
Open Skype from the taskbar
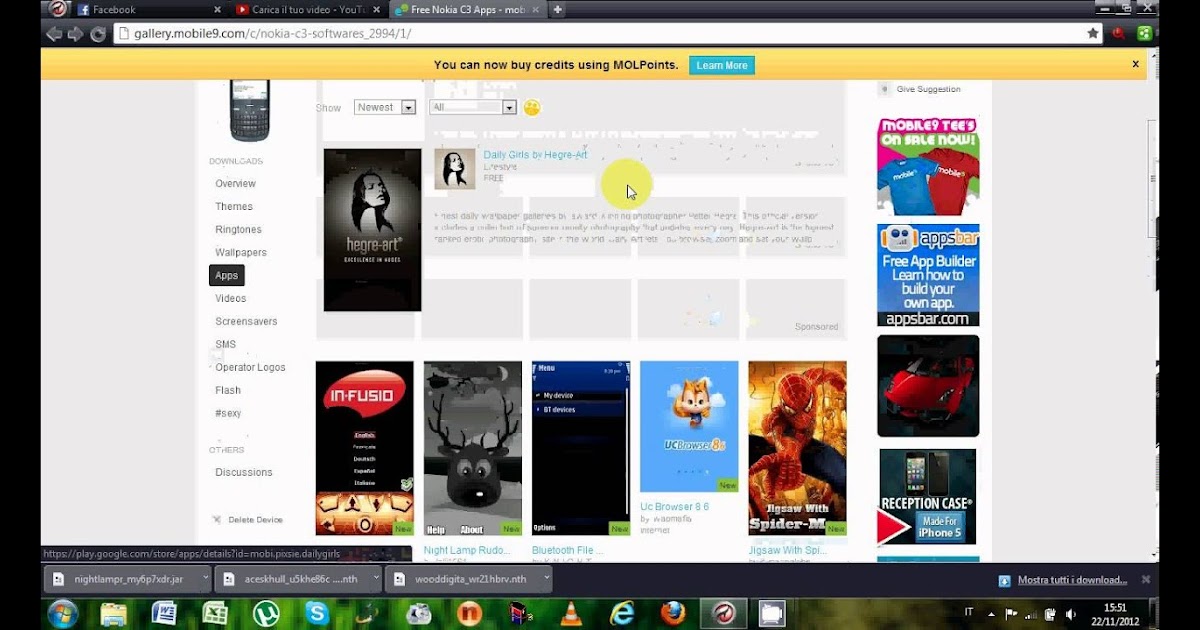tap(317, 613)
